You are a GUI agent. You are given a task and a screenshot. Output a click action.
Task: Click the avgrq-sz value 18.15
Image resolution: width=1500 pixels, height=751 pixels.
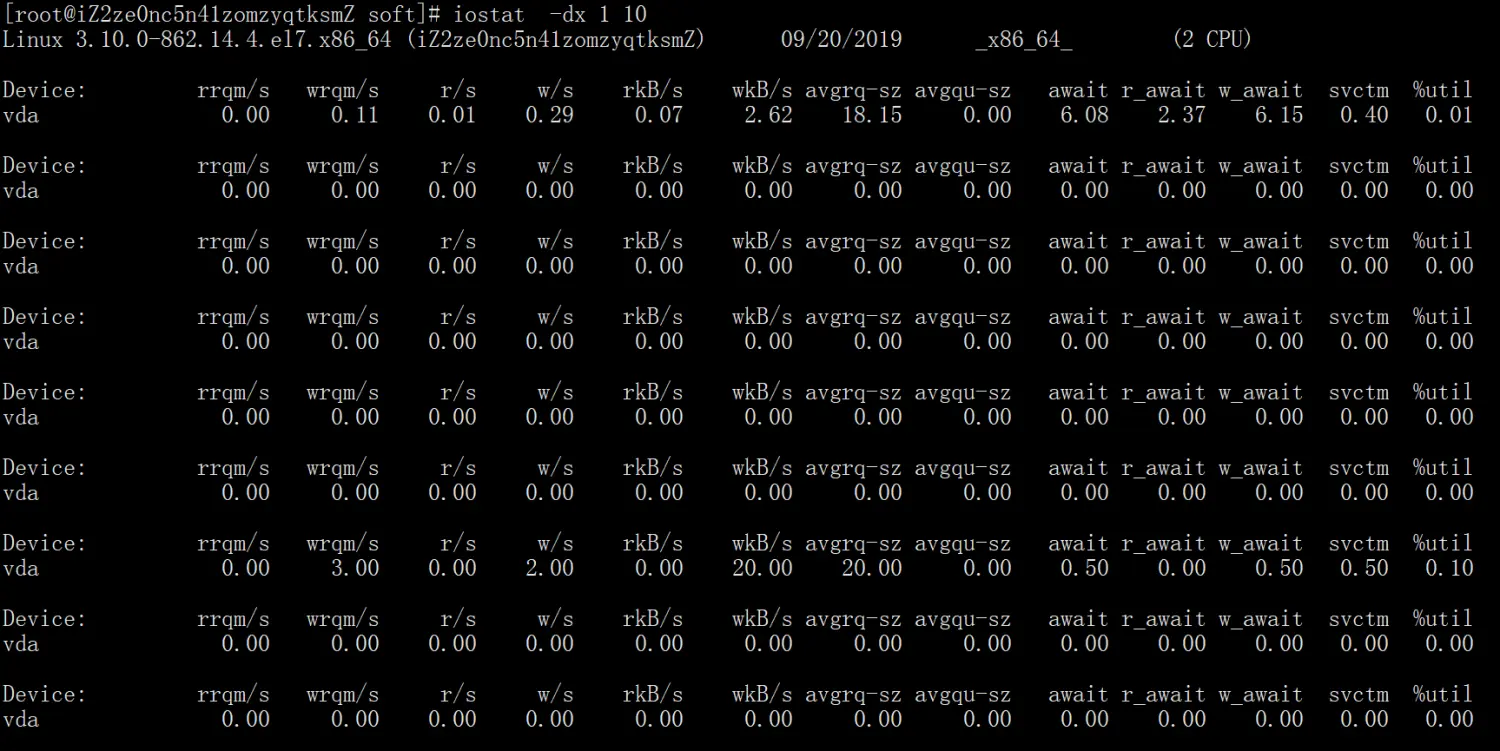(x=871, y=115)
